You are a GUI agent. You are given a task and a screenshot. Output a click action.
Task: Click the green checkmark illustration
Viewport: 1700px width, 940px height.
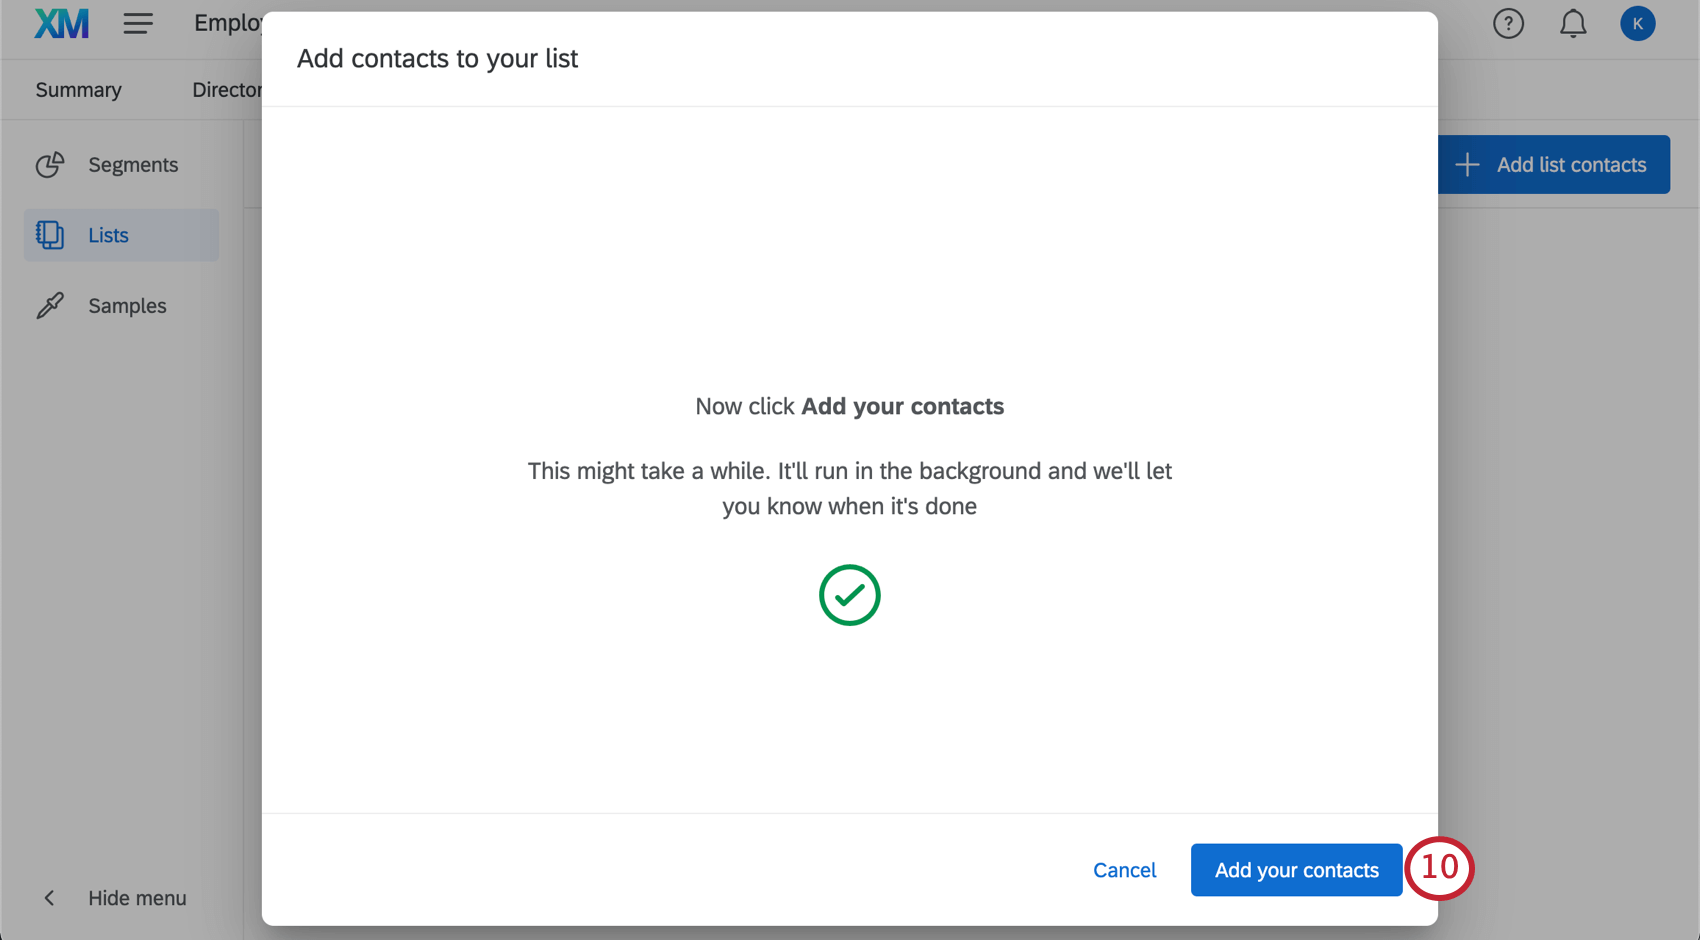(x=849, y=595)
